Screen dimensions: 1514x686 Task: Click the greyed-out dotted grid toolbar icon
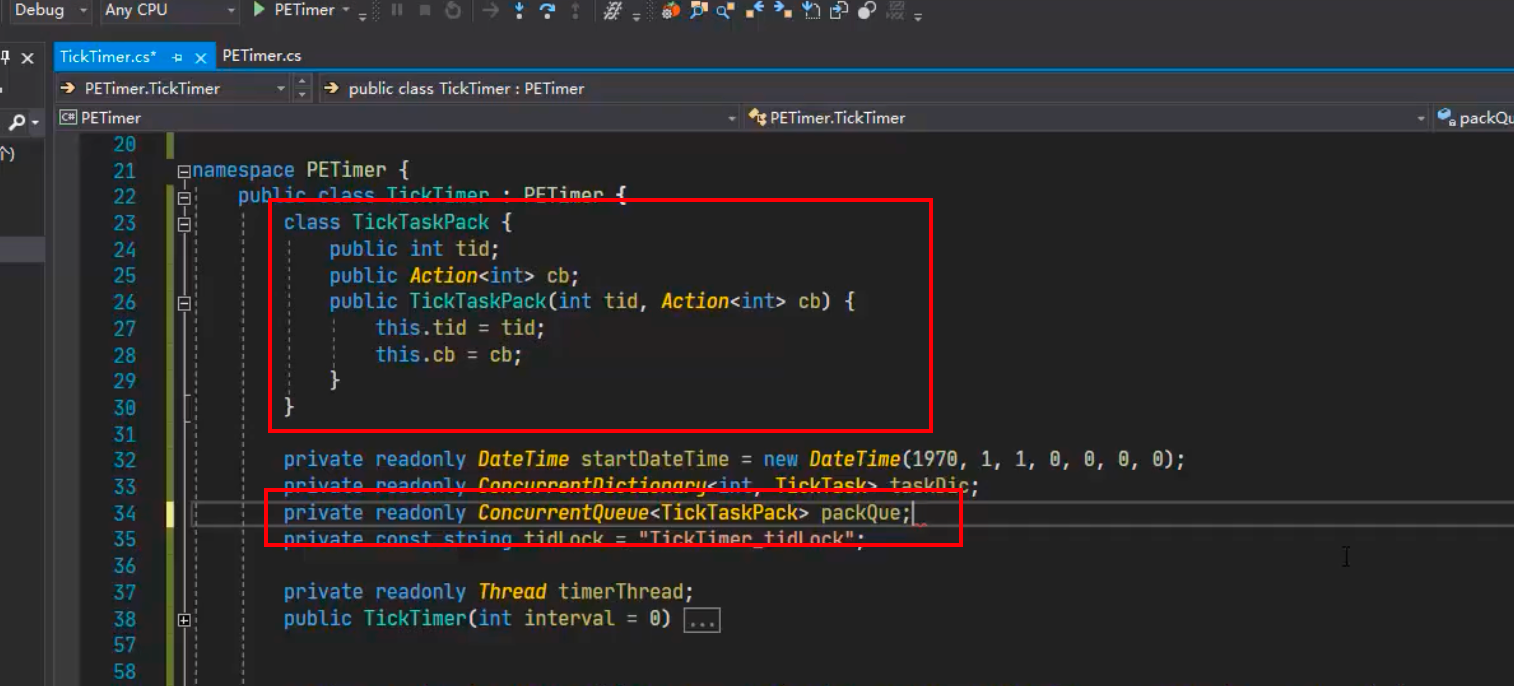click(x=897, y=10)
